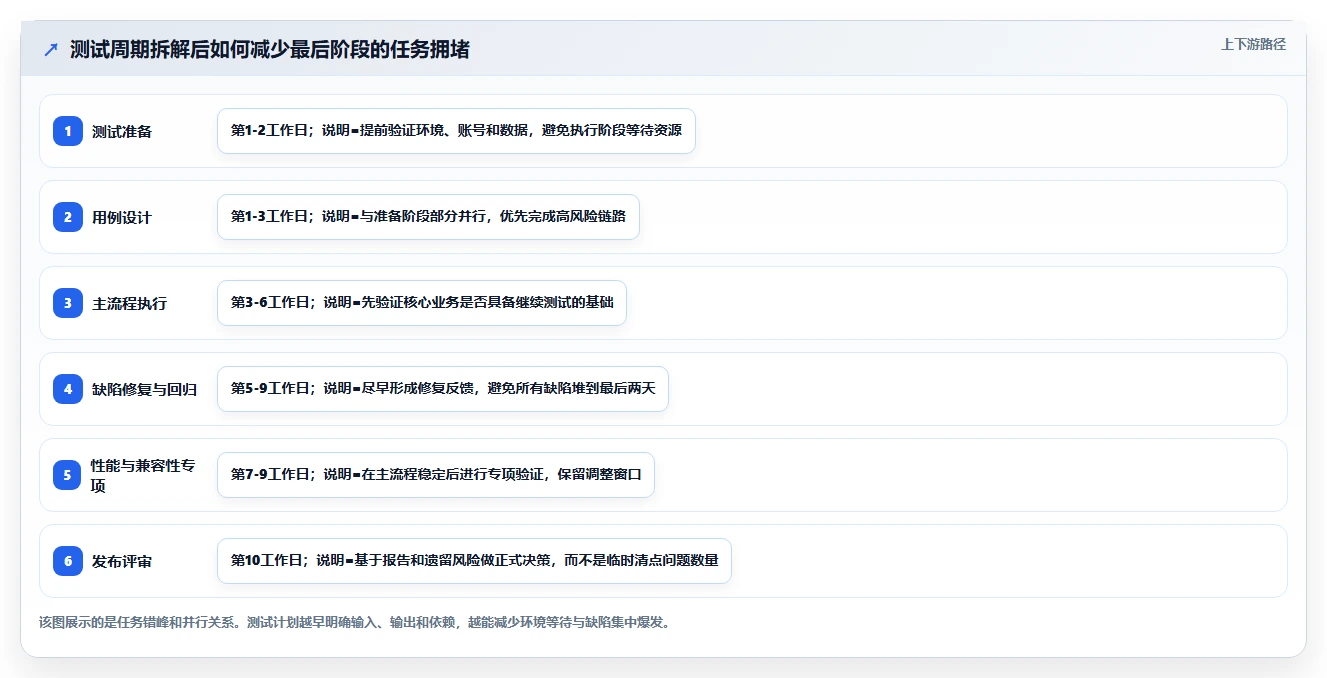Select the number 5 badge for 性能与兼容性专项

click(68, 475)
